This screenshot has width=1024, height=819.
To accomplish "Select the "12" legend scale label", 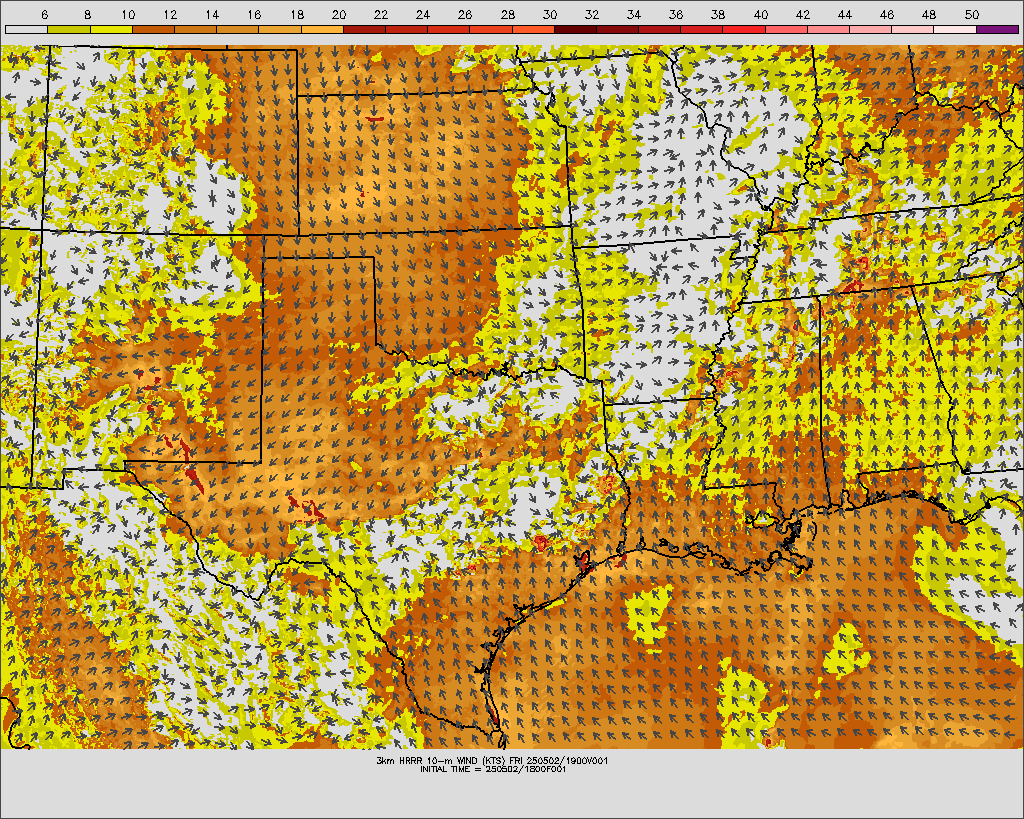I will click(x=170, y=14).
